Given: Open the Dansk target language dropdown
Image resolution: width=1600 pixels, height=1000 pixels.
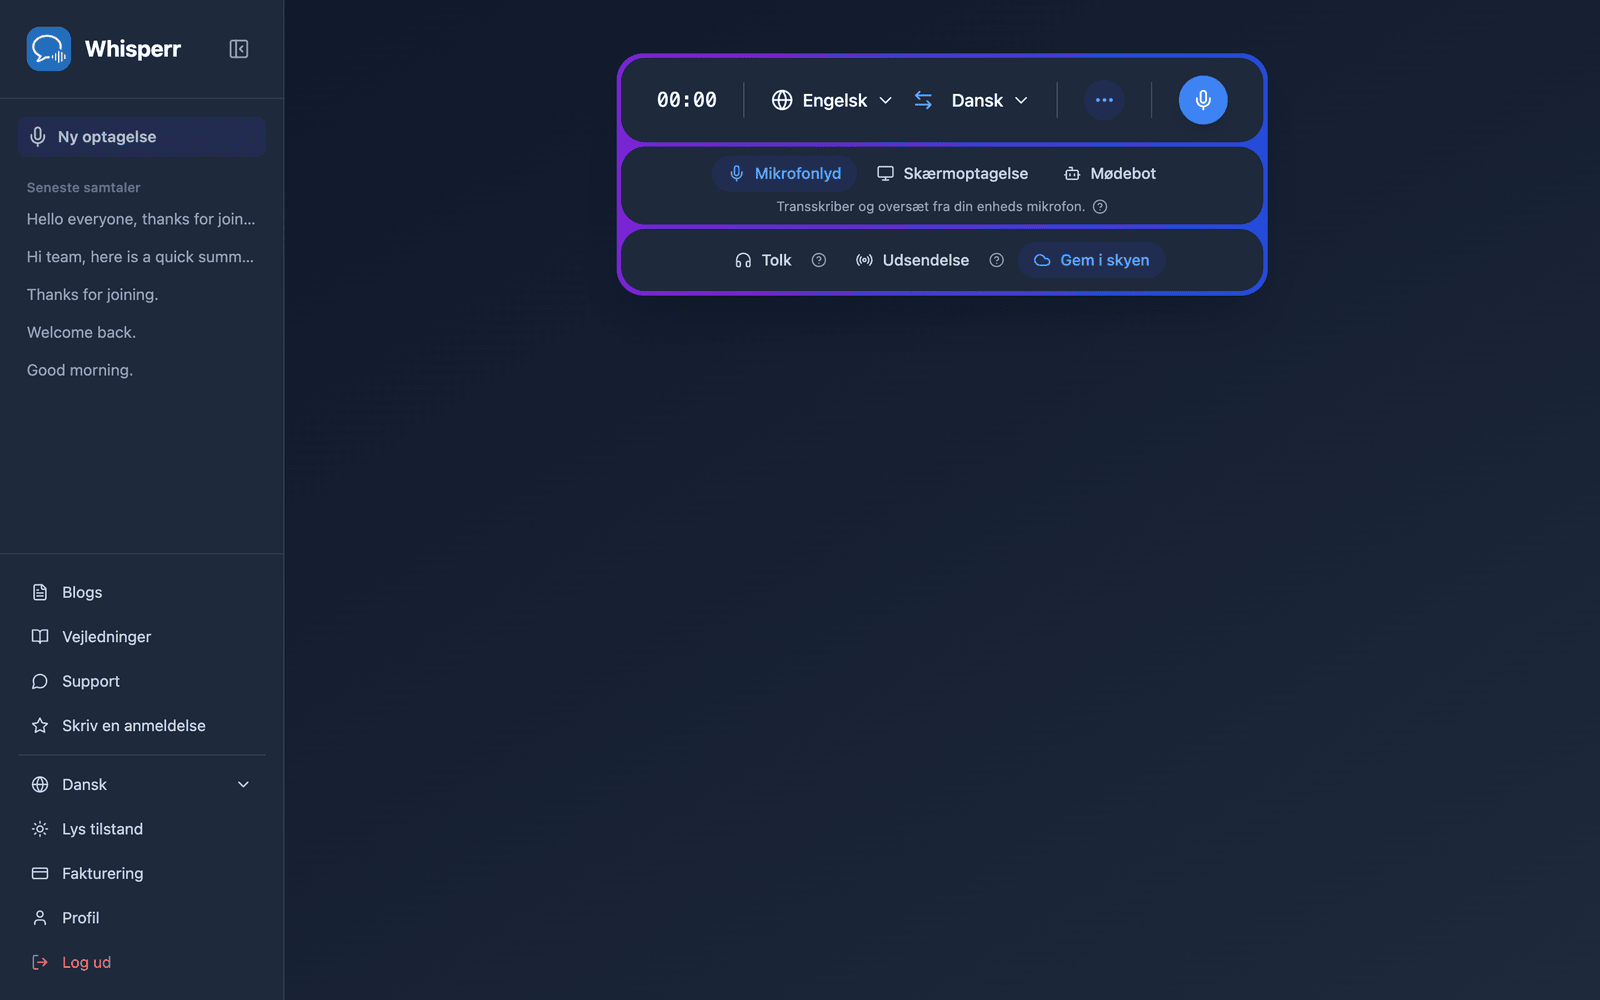Looking at the screenshot, I should coord(990,100).
